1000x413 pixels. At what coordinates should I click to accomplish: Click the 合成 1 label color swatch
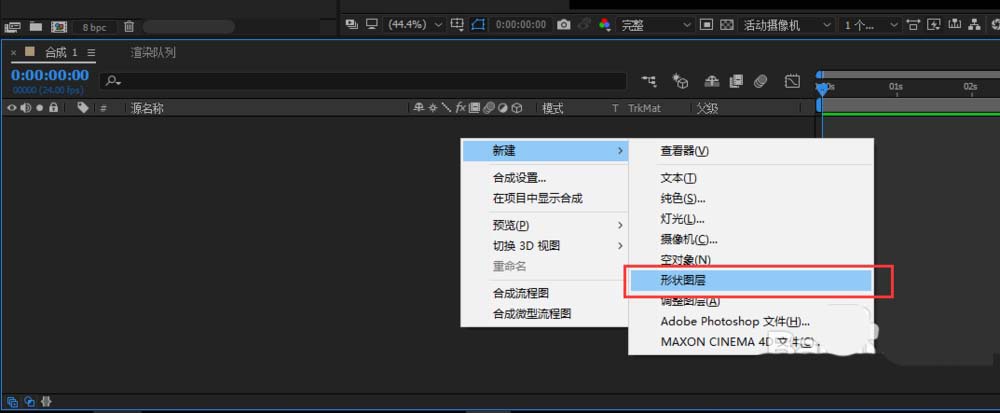pos(29,52)
